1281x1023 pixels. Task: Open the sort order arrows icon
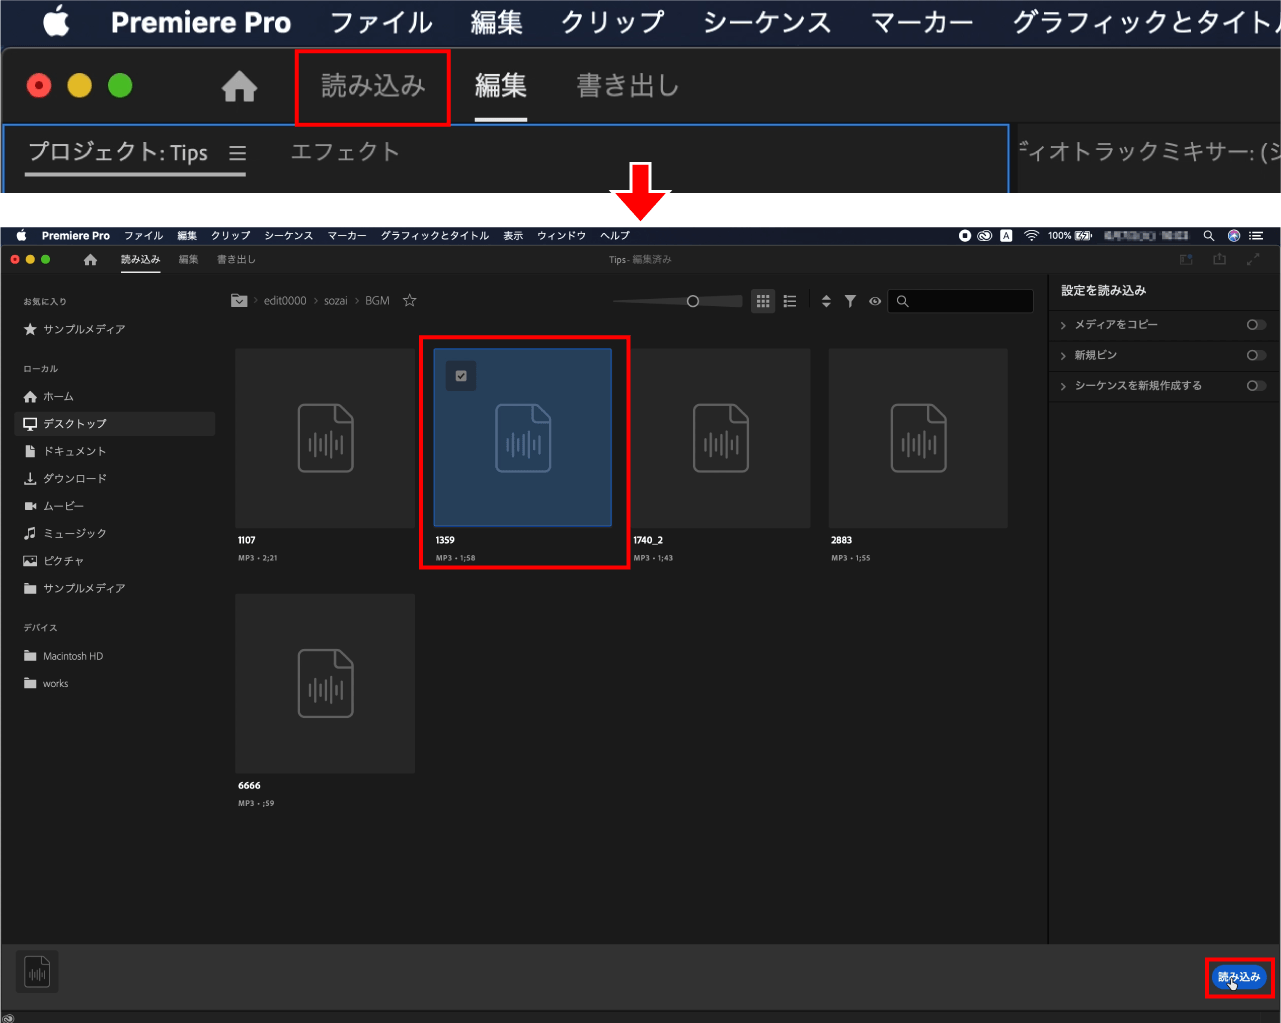pos(826,301)
